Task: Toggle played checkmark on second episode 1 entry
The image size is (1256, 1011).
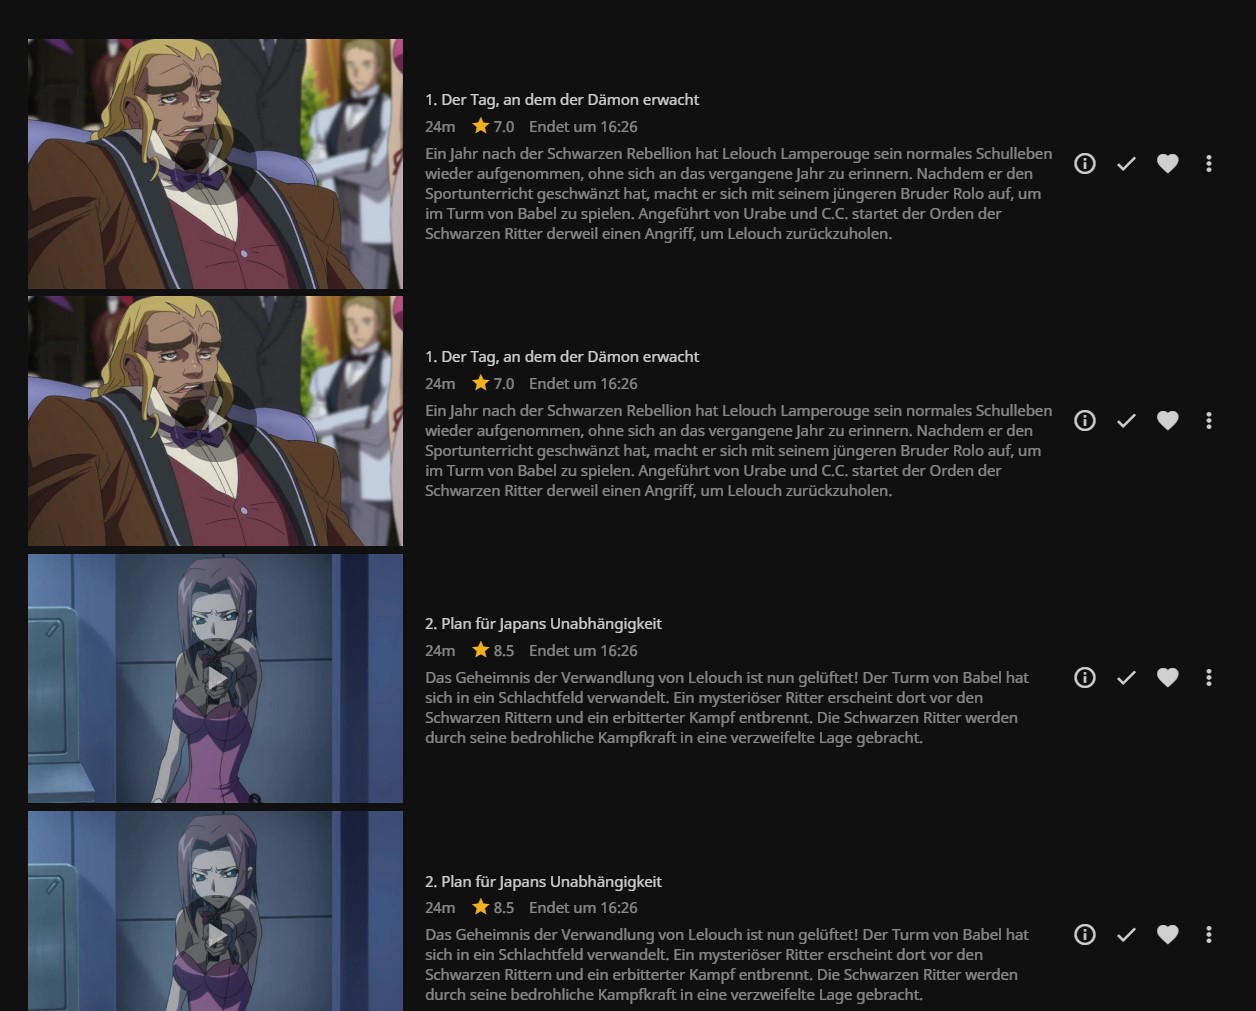Action: 1126,420
